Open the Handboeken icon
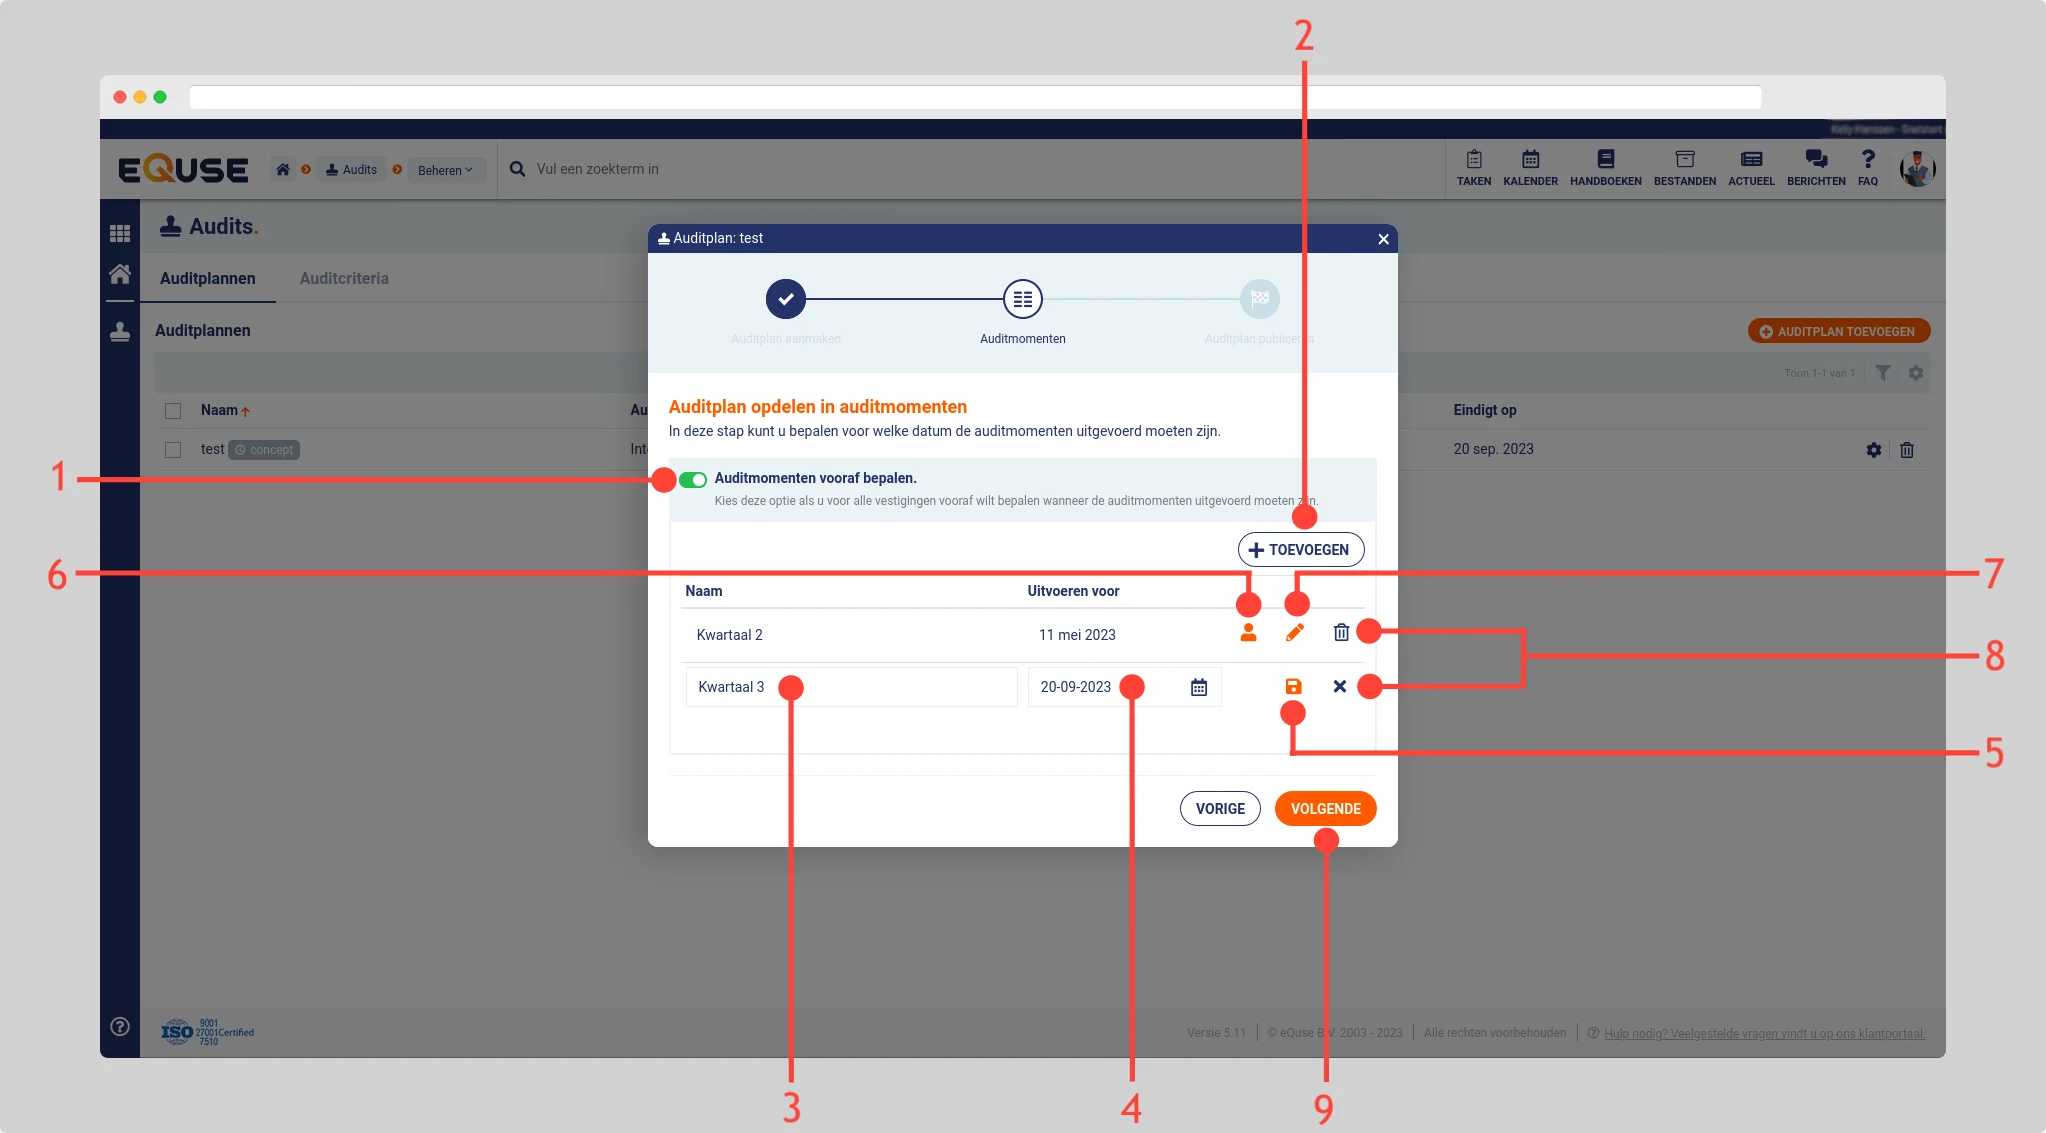Screen dimensions: 2046x1133 1605,168
